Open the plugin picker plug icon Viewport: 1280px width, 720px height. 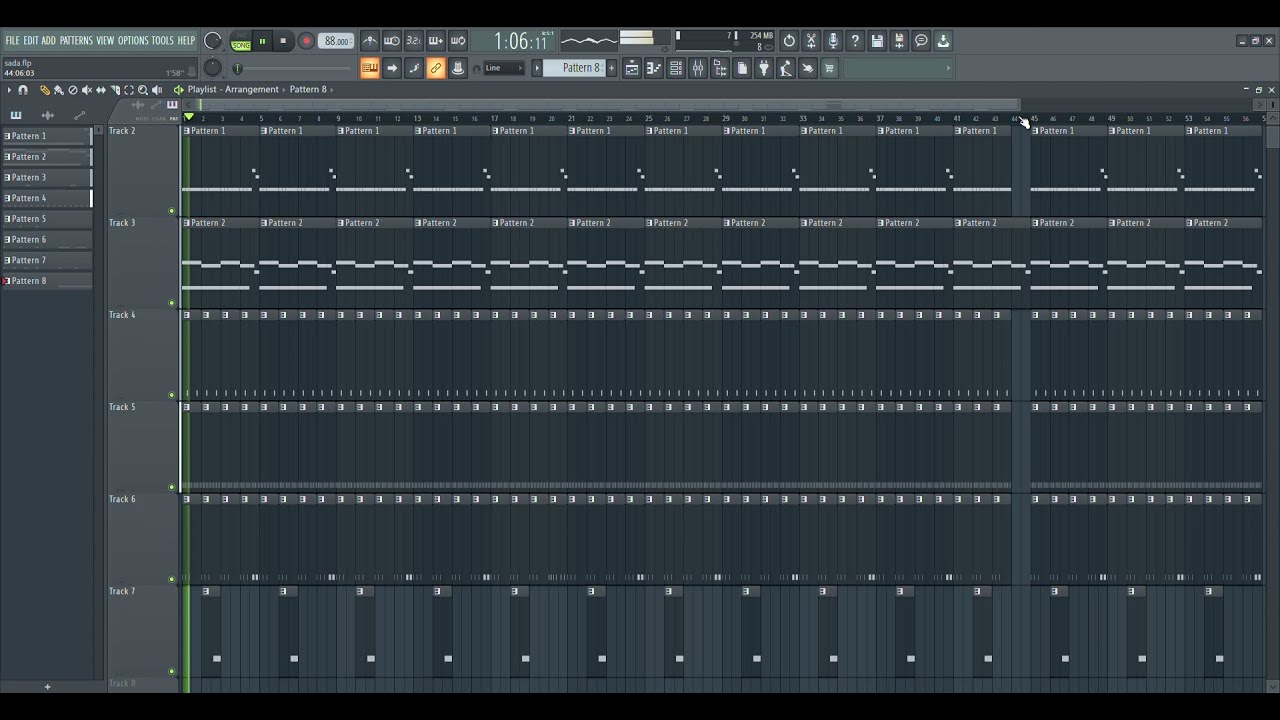coord(764,68)
